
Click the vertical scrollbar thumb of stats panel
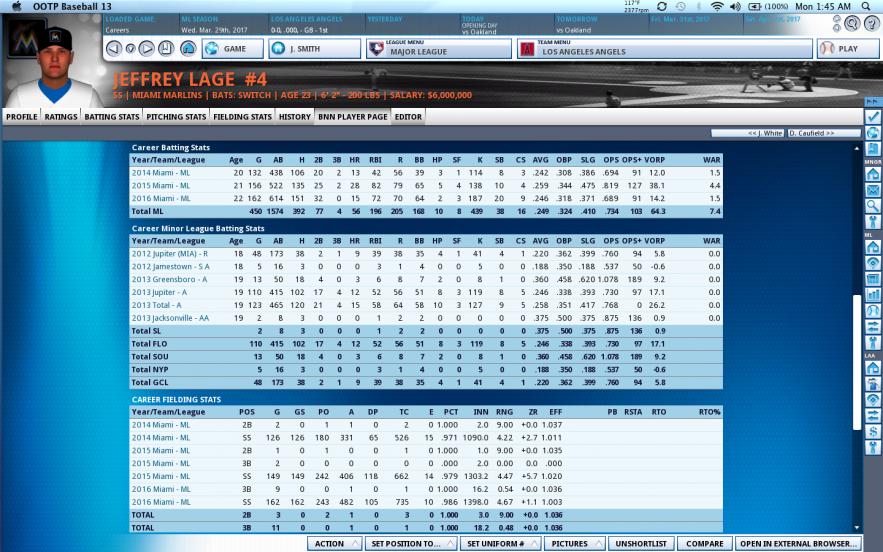click(857, 362)
